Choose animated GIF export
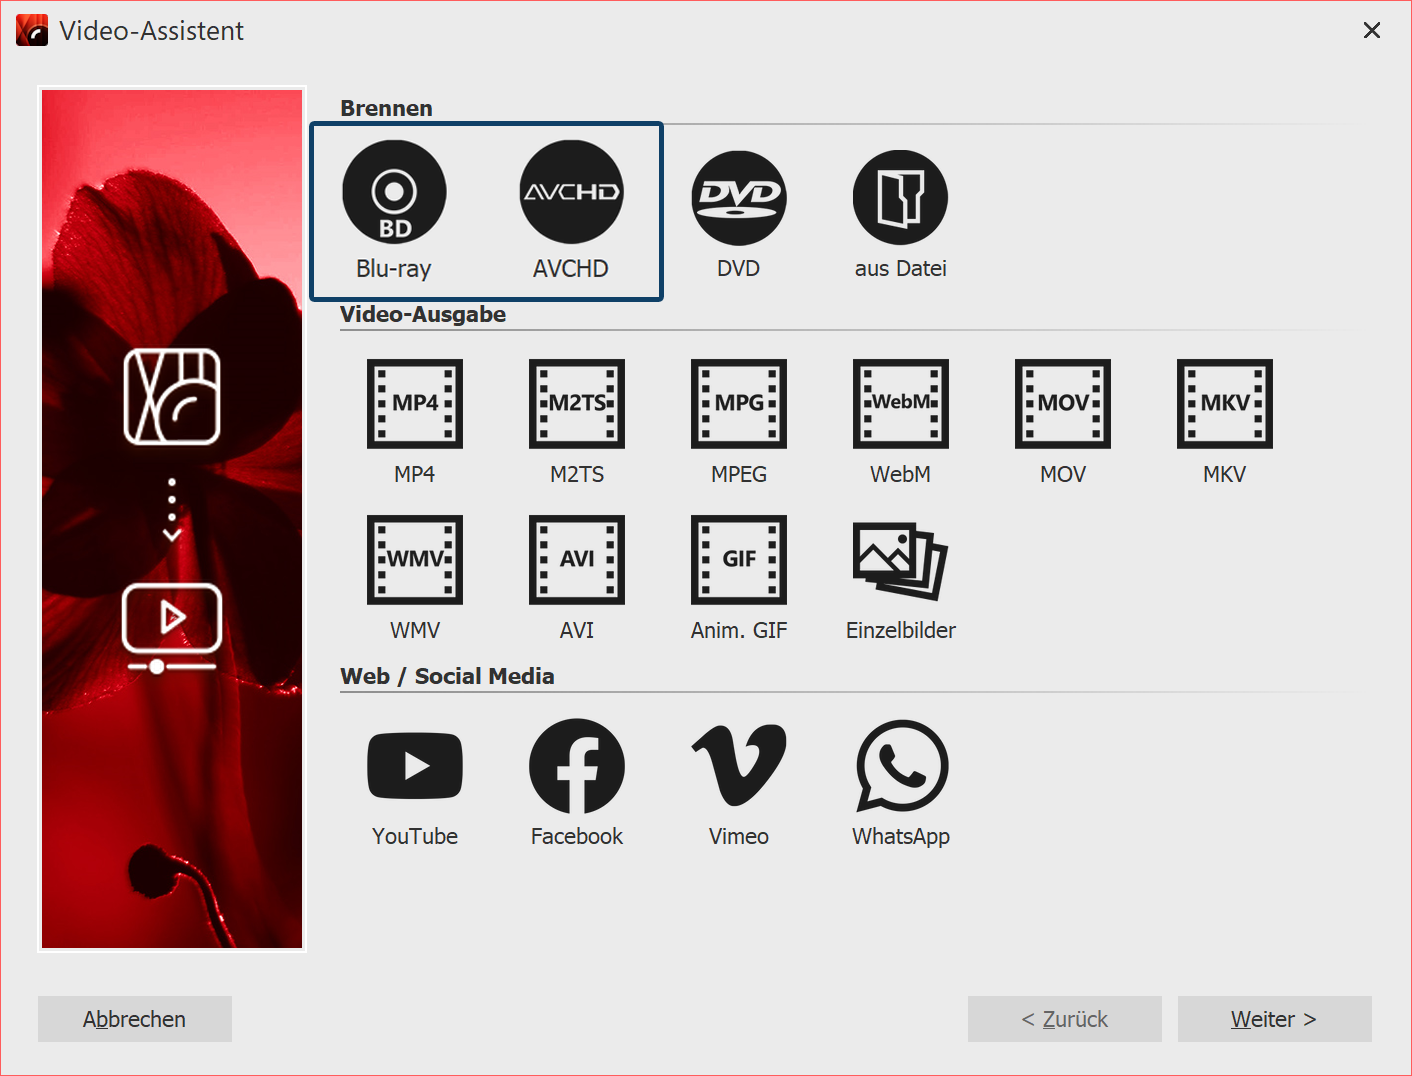This screenshot has width=1412, height=1076. tap(738, 559)
